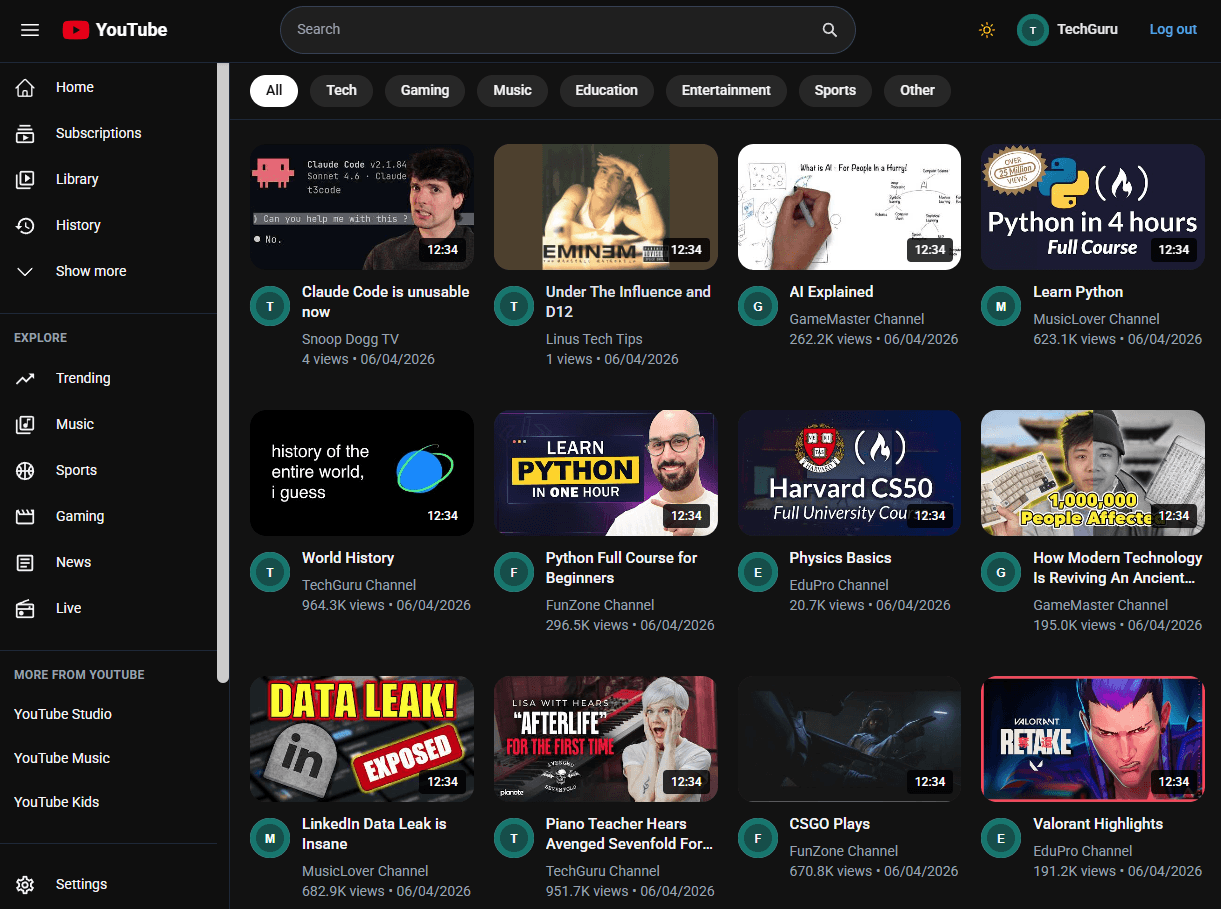Click the avatar beside Python Full Course for Beginners
1221x909 pixels.
click(514, 572)
